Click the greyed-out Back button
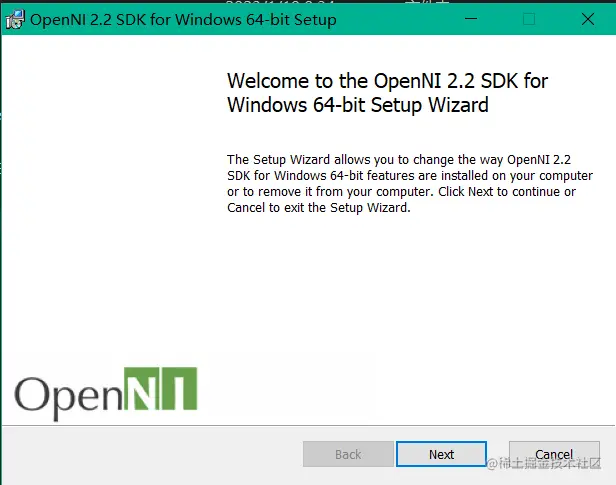This screenshot has height=485, width=616. (x=348, y=454)
